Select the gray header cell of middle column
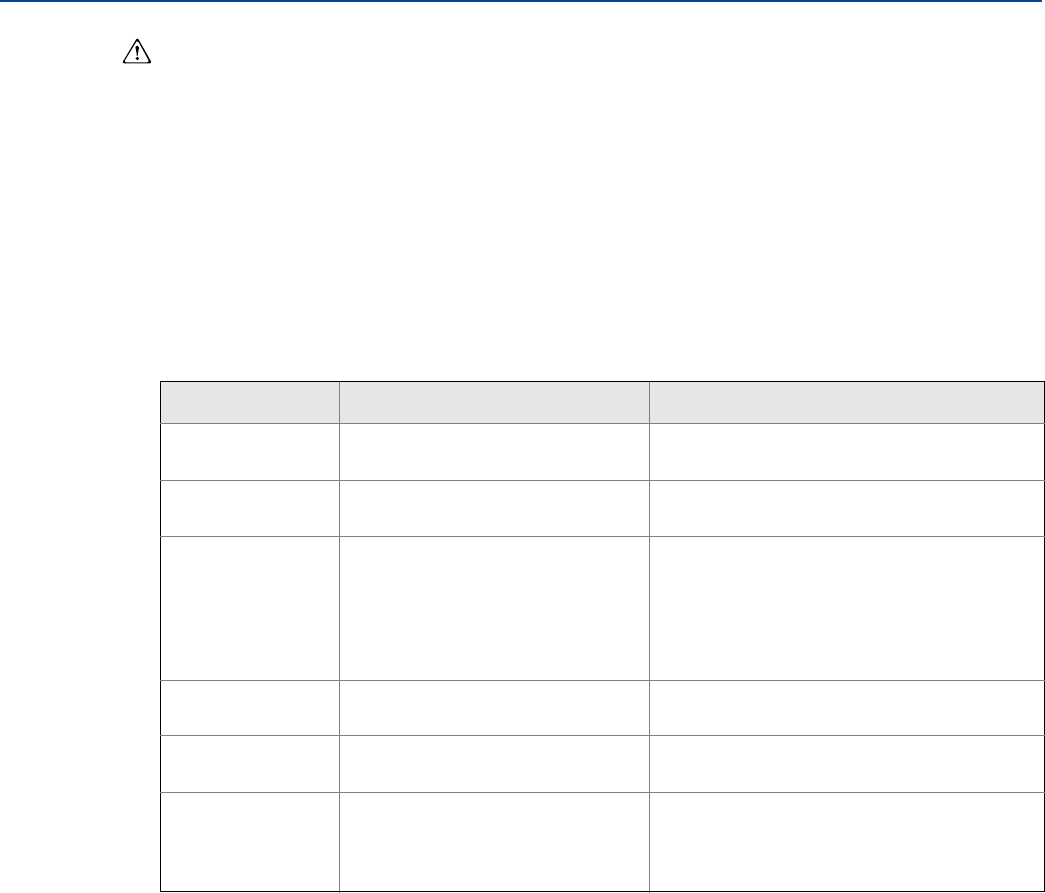Image resolution: width=1045 pixels, height=893 pixels. click(494, 403)
